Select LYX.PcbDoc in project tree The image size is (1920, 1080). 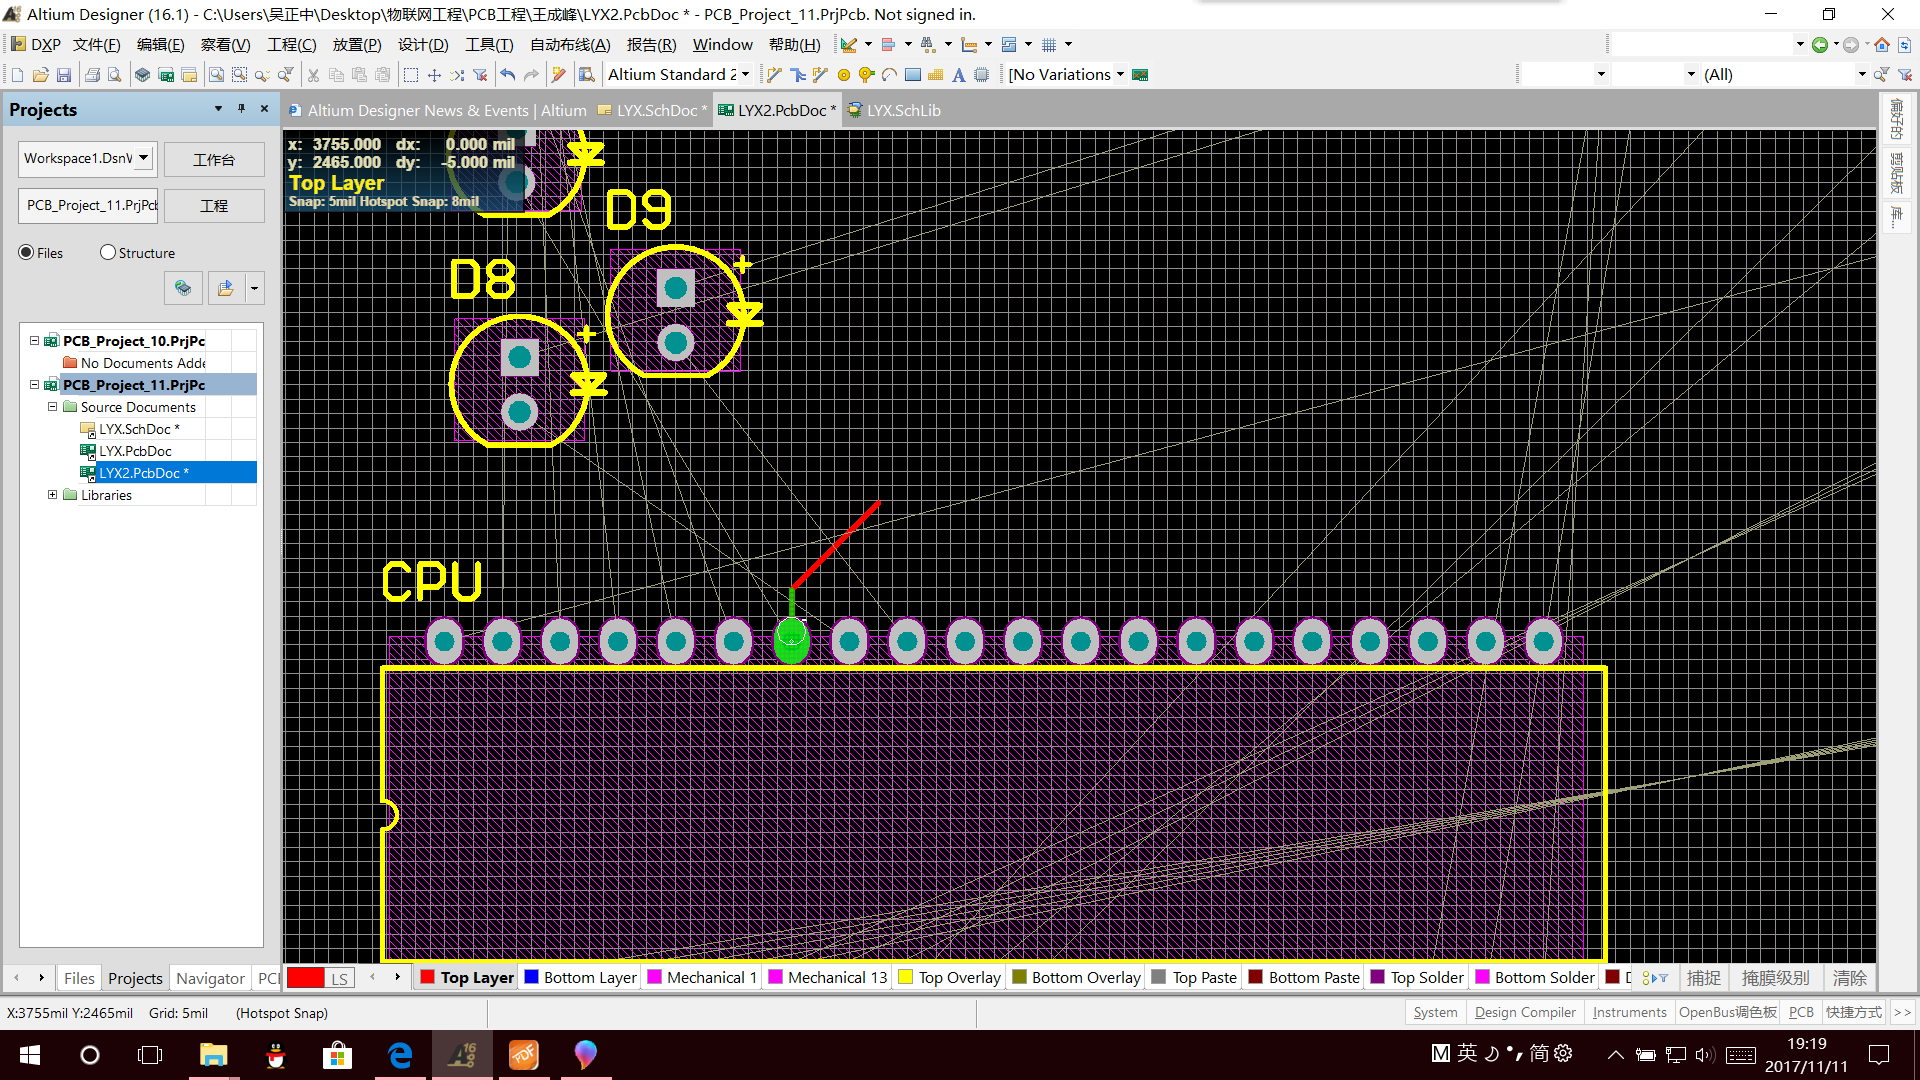pos(135,451)
